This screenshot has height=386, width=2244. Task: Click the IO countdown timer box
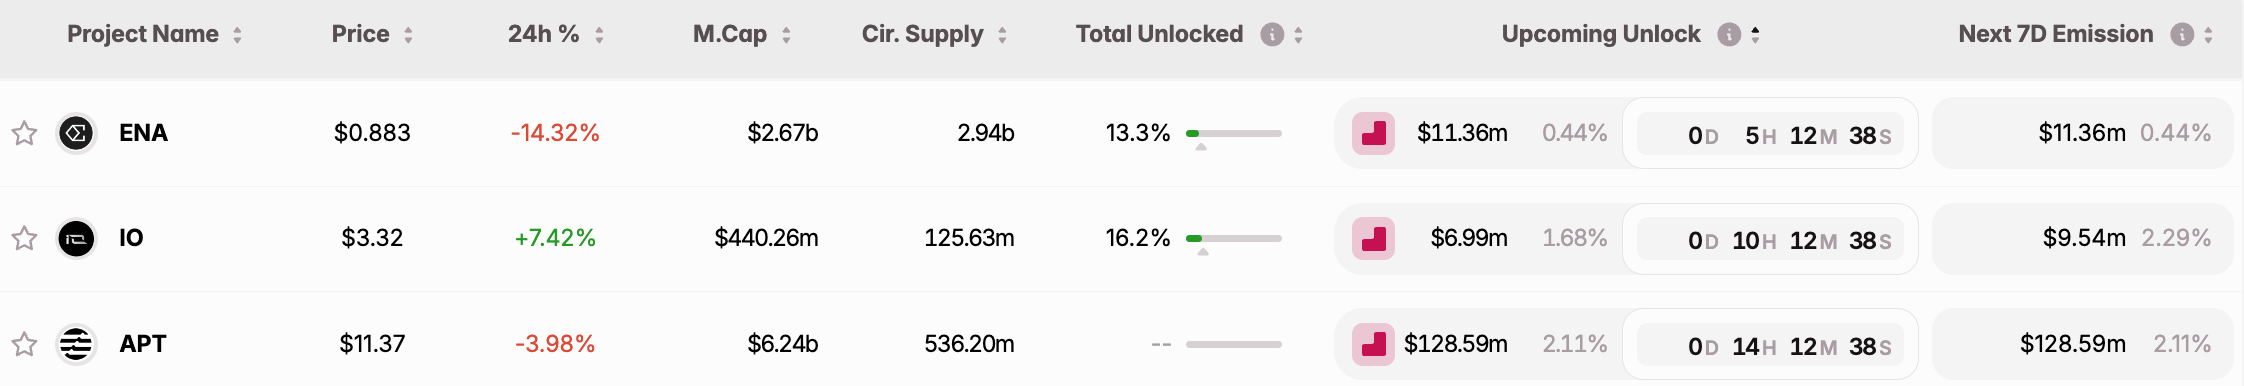(x=1770, y=239)
